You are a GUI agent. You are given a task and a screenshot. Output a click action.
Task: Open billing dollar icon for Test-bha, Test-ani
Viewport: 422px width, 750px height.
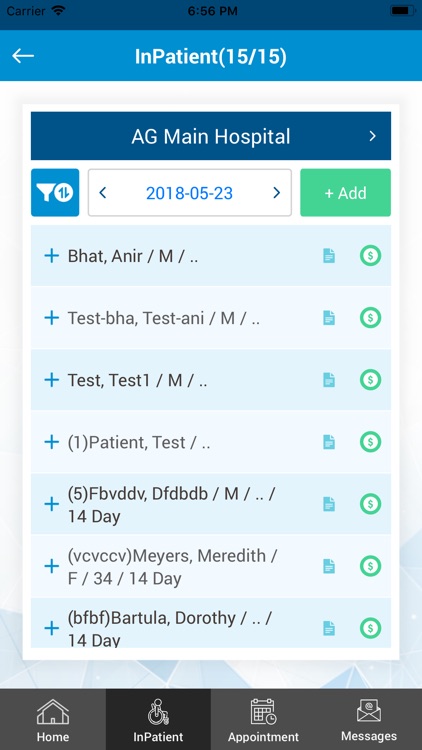(x=370, y=317)
